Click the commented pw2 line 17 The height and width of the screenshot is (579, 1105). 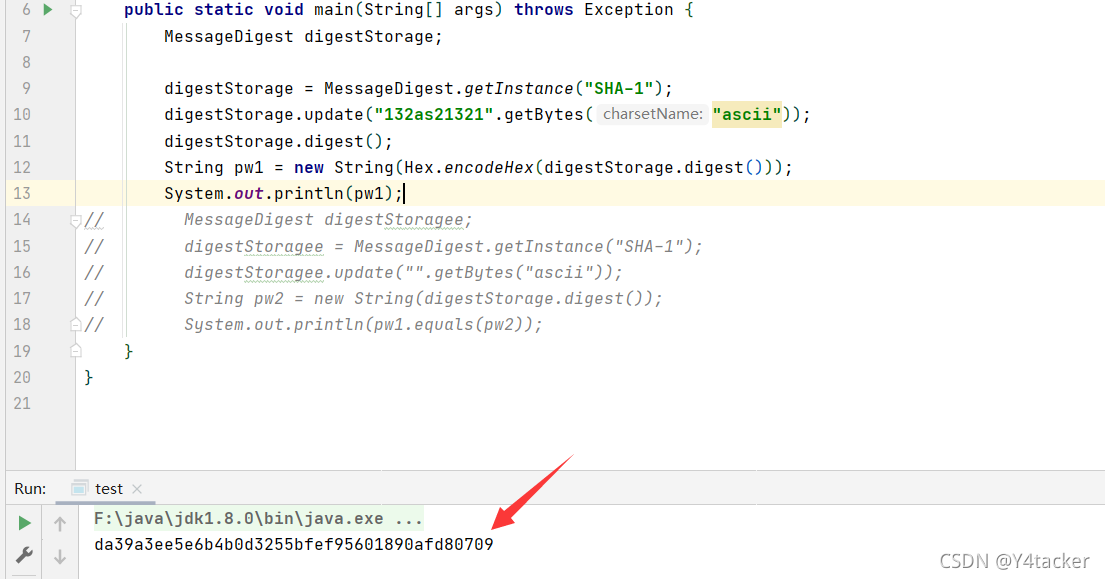(423, 299)
